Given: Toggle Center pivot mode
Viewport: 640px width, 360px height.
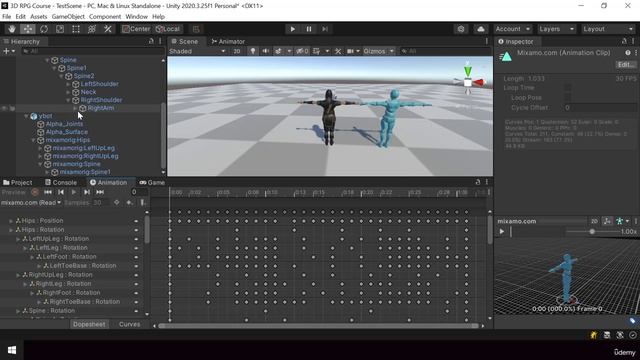Looking at the screenshot, I should [x=136, y=29].
